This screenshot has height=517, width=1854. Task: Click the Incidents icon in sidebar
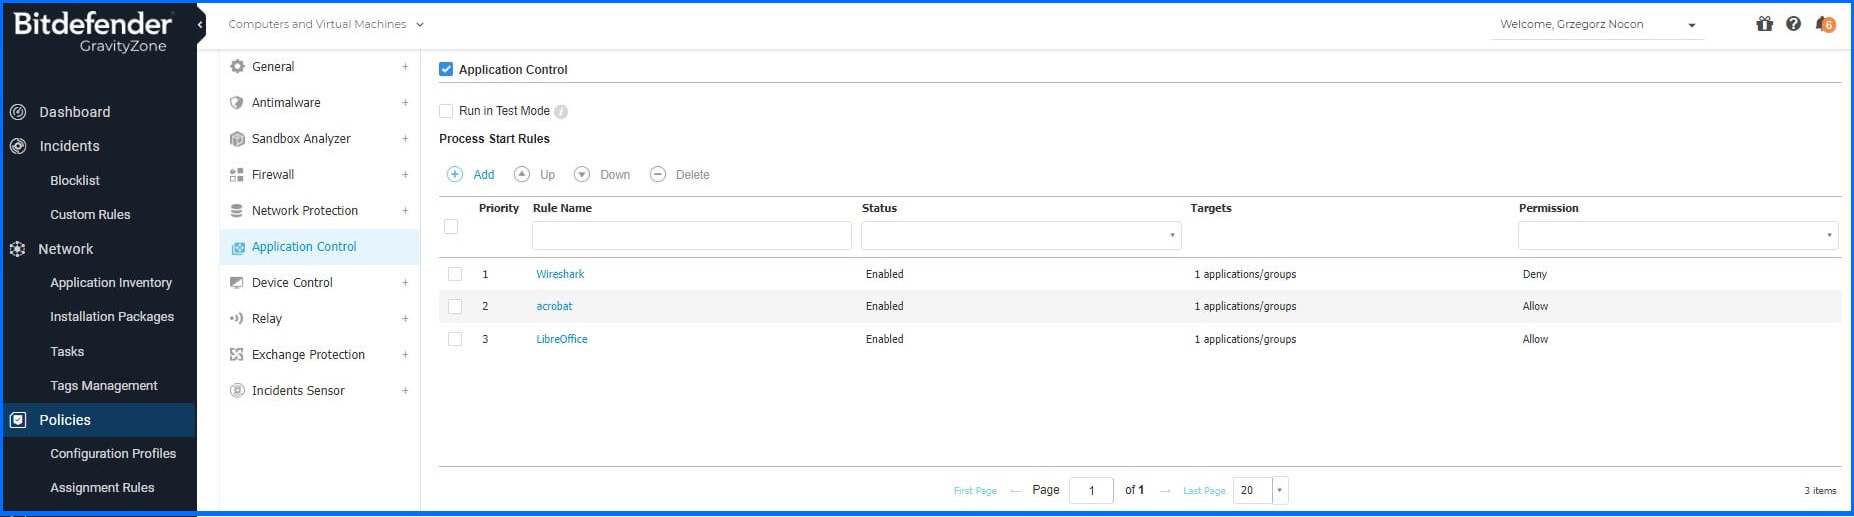[18, 146]
